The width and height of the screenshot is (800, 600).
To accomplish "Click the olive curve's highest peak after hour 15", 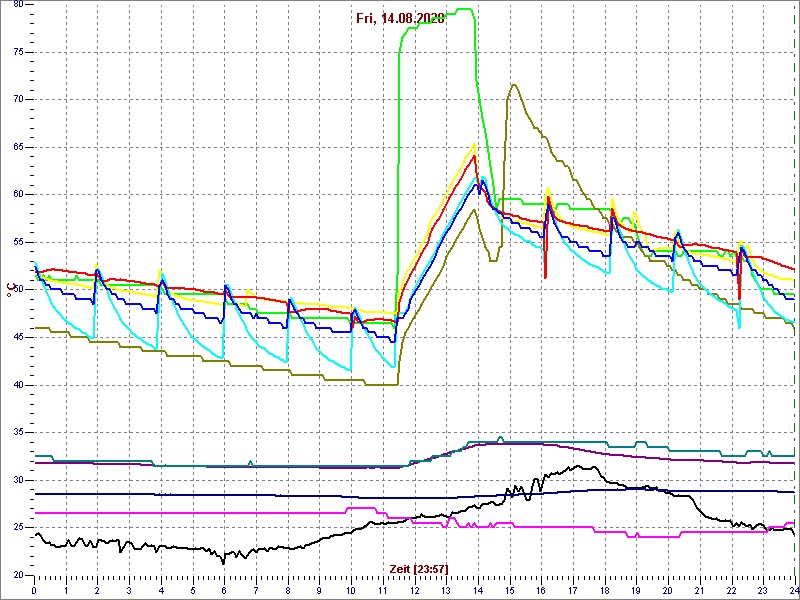I will pos(513,85).
